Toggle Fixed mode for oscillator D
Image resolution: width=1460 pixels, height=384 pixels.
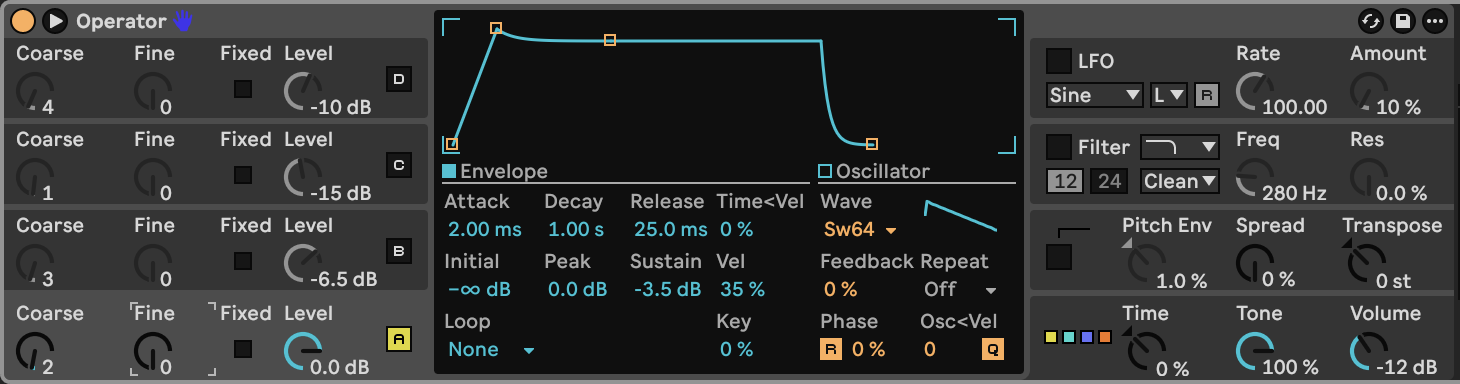(x=243, y=89)
